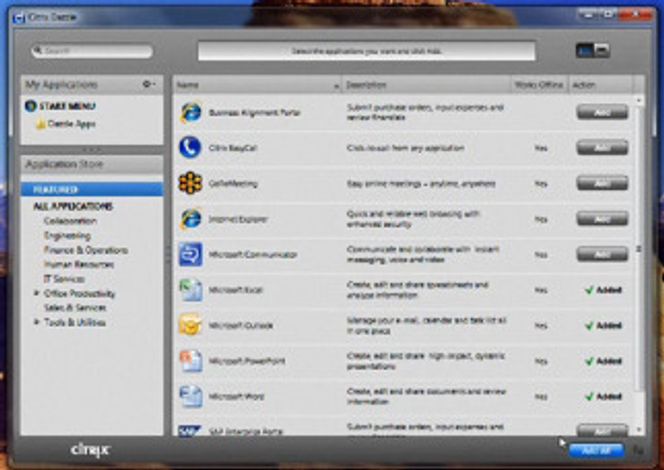Select ALL APPLICATIONS in the store
The image size is (664, 470).
[73, 206]
